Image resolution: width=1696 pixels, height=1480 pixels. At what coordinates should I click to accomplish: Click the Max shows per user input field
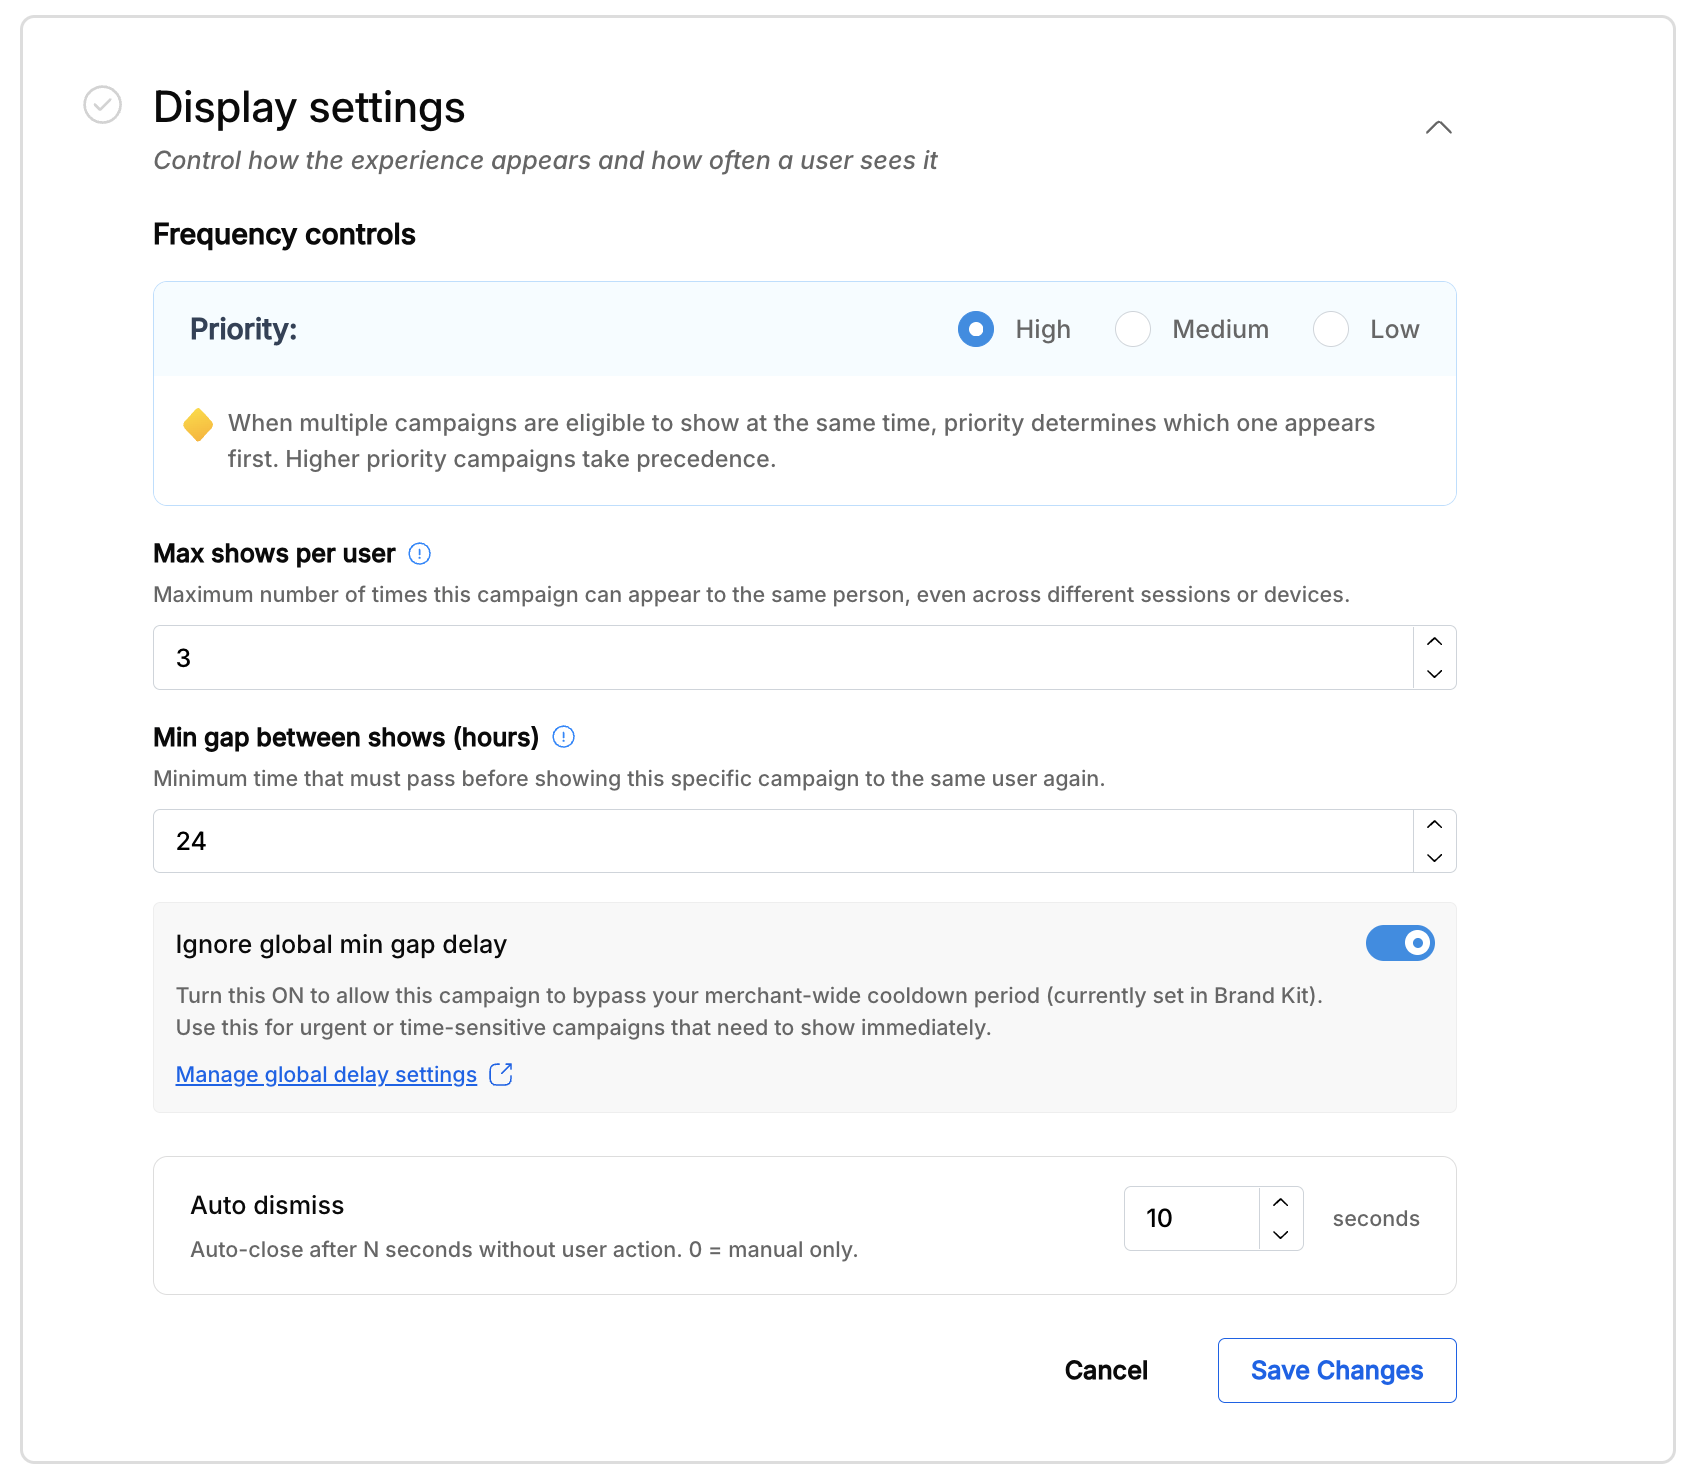783,657
